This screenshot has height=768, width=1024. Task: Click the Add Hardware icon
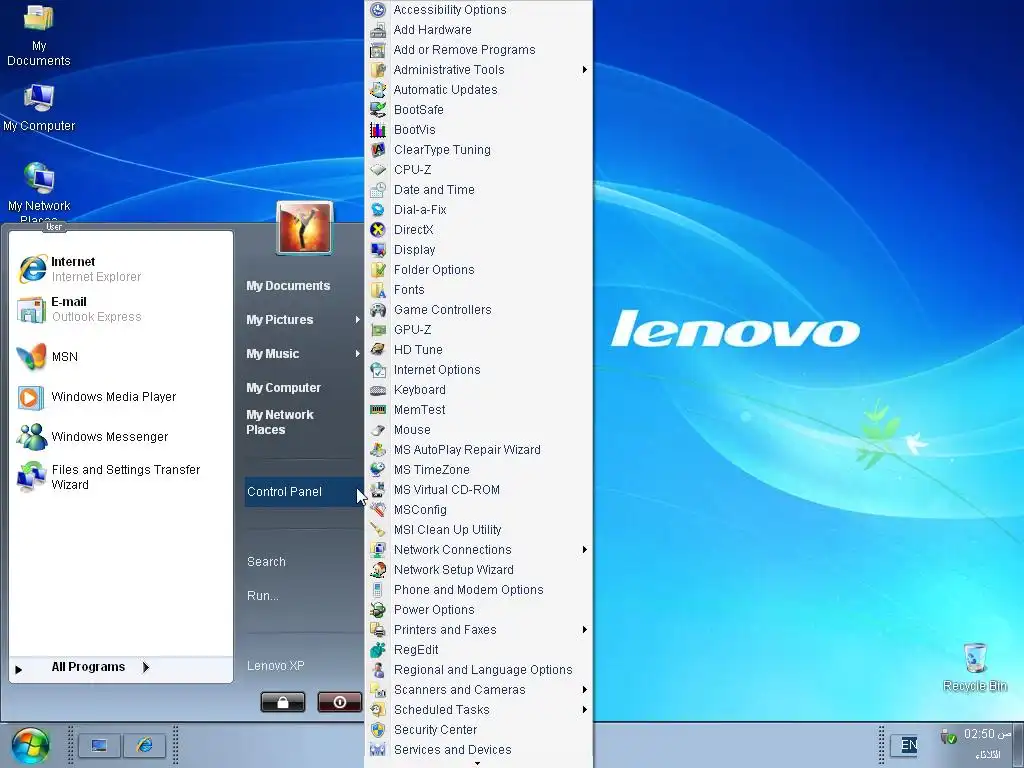(377, 30)
